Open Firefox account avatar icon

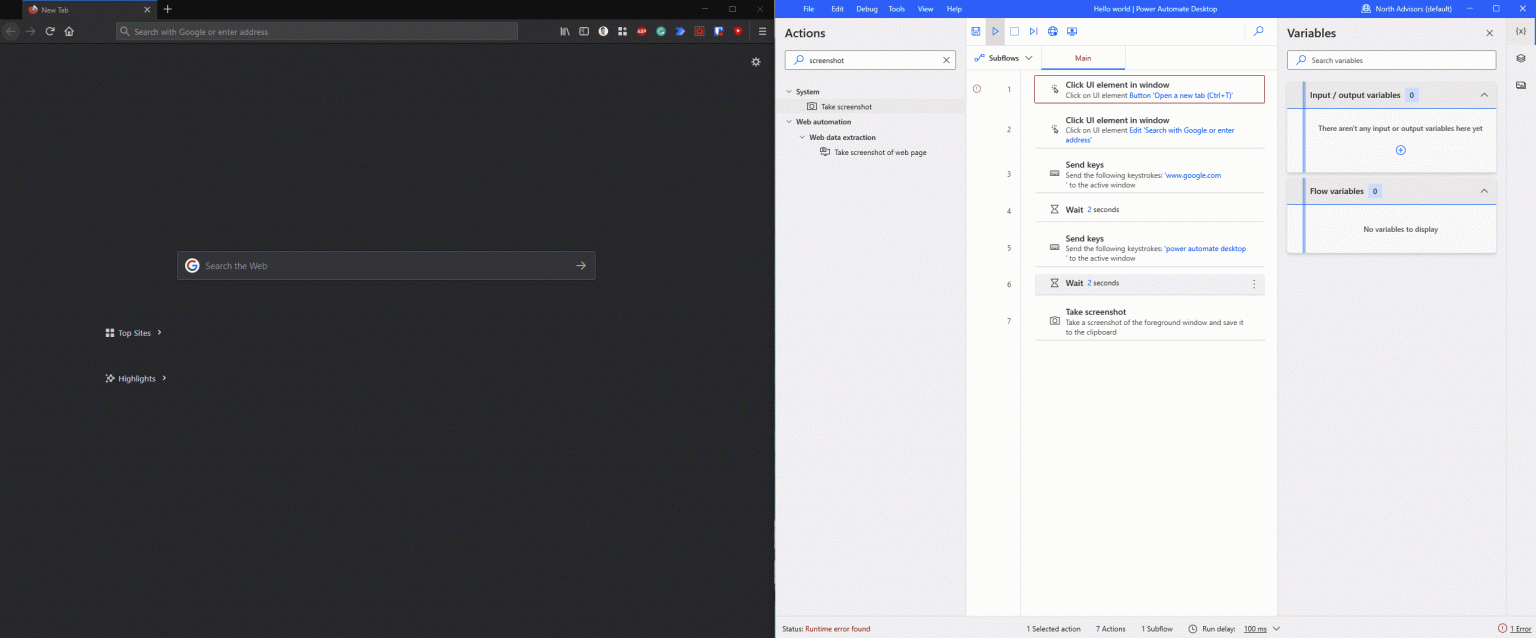[x=603, y=31]
